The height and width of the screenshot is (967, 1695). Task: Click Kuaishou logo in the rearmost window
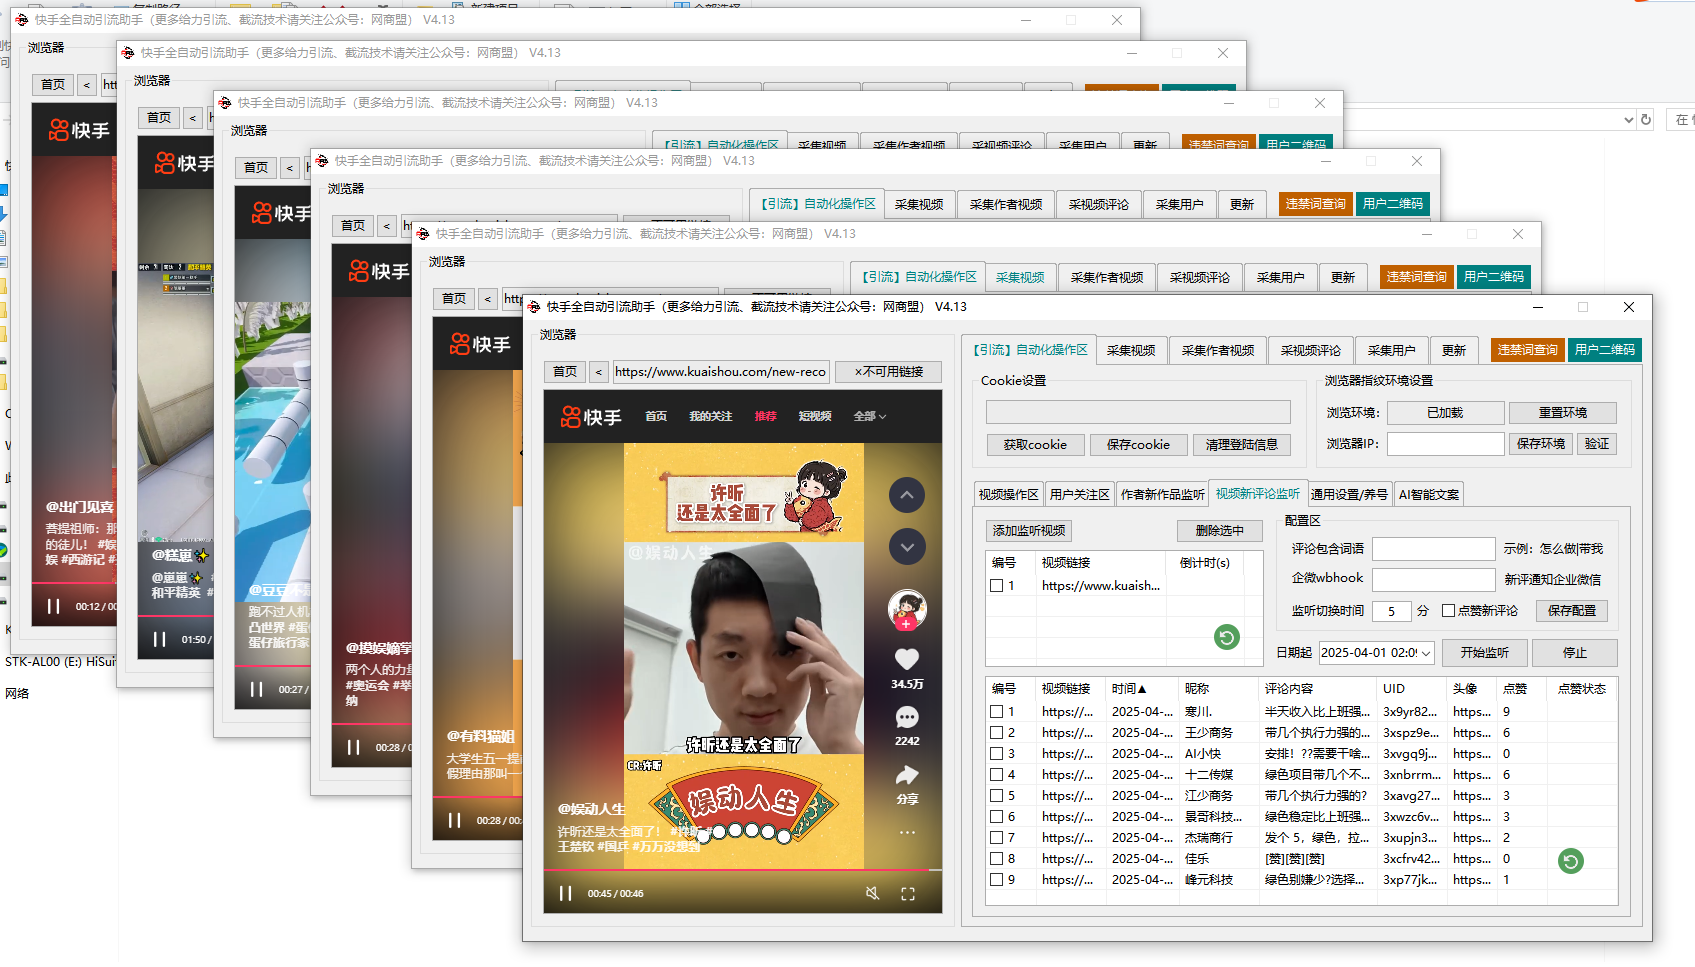tap(79, 130)
